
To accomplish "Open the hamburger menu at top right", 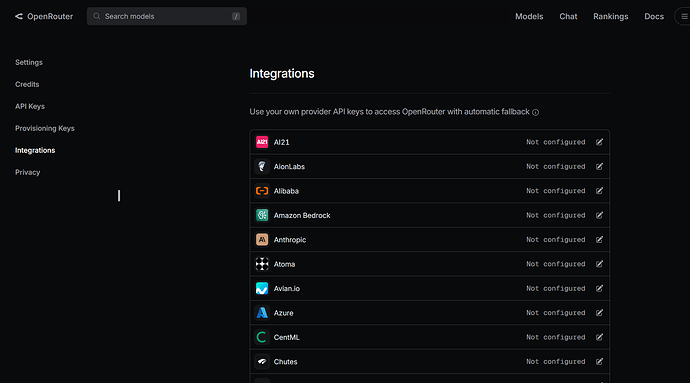I will tap(684, 16).
